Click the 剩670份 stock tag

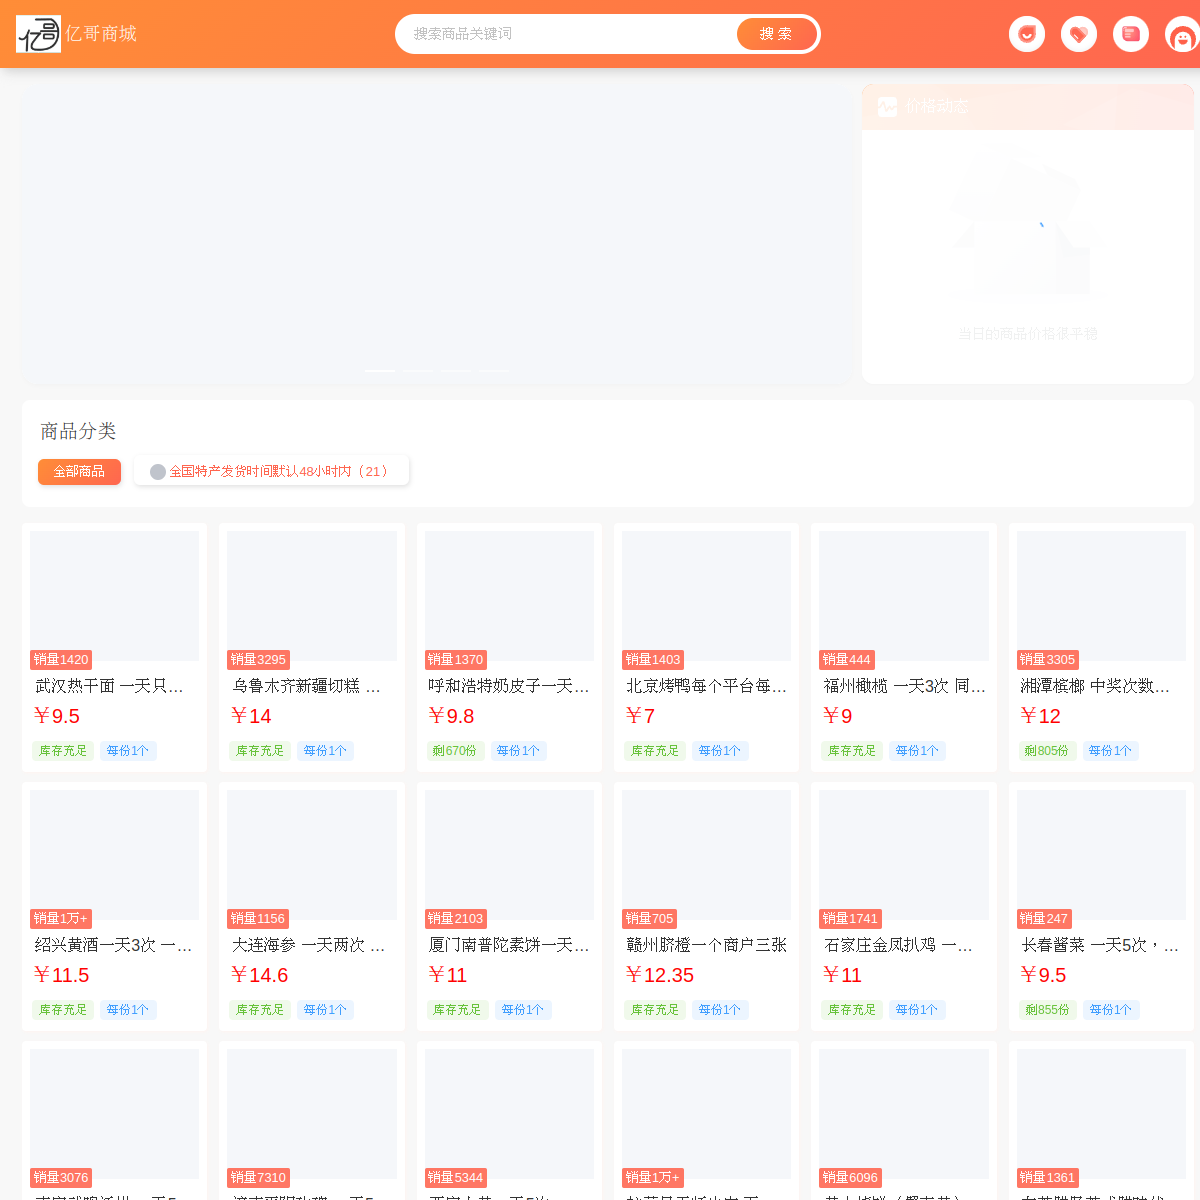coord(455,751)
